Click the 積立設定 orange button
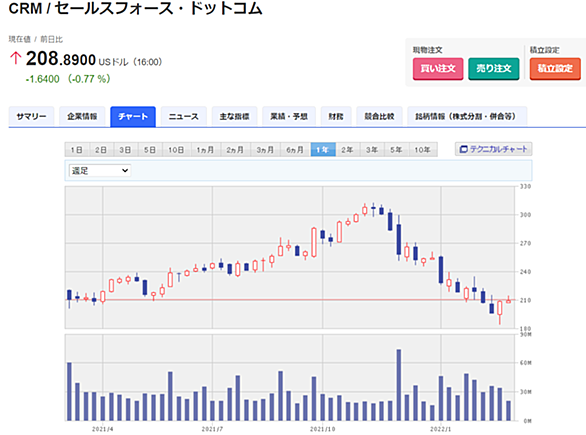 [x=555, y=69]
